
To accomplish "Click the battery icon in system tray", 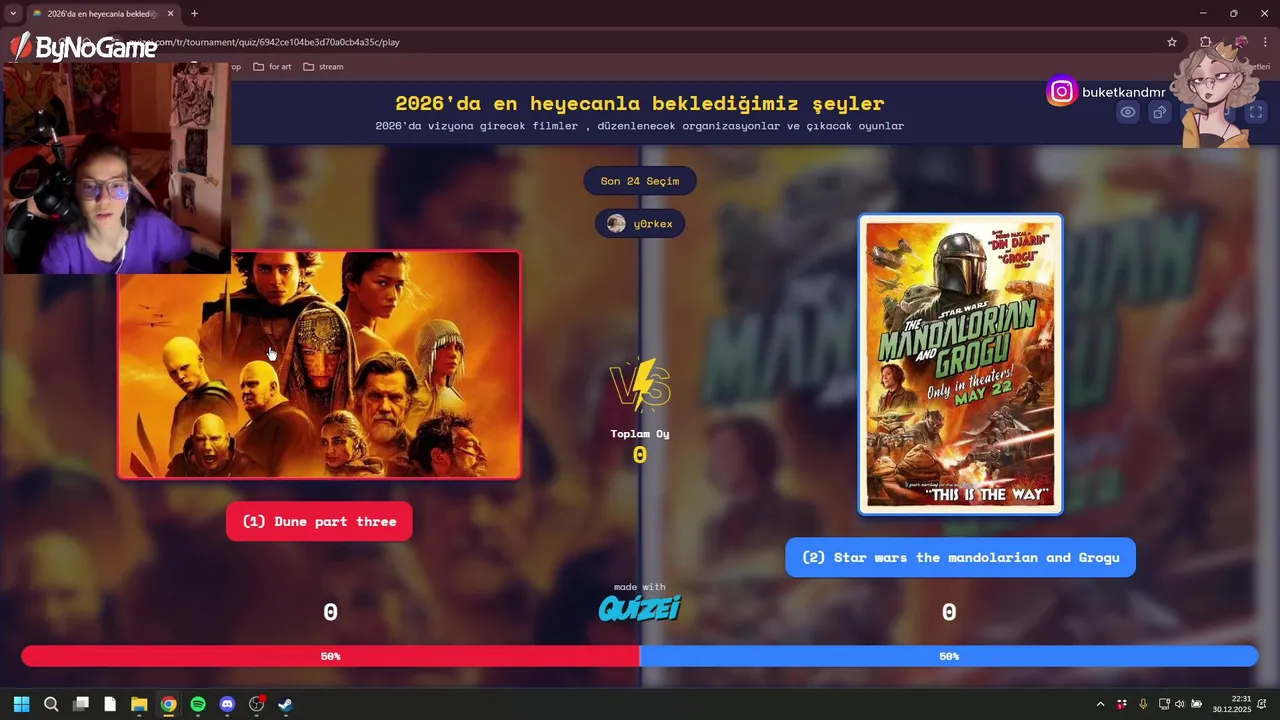I will click(1197, 704).
